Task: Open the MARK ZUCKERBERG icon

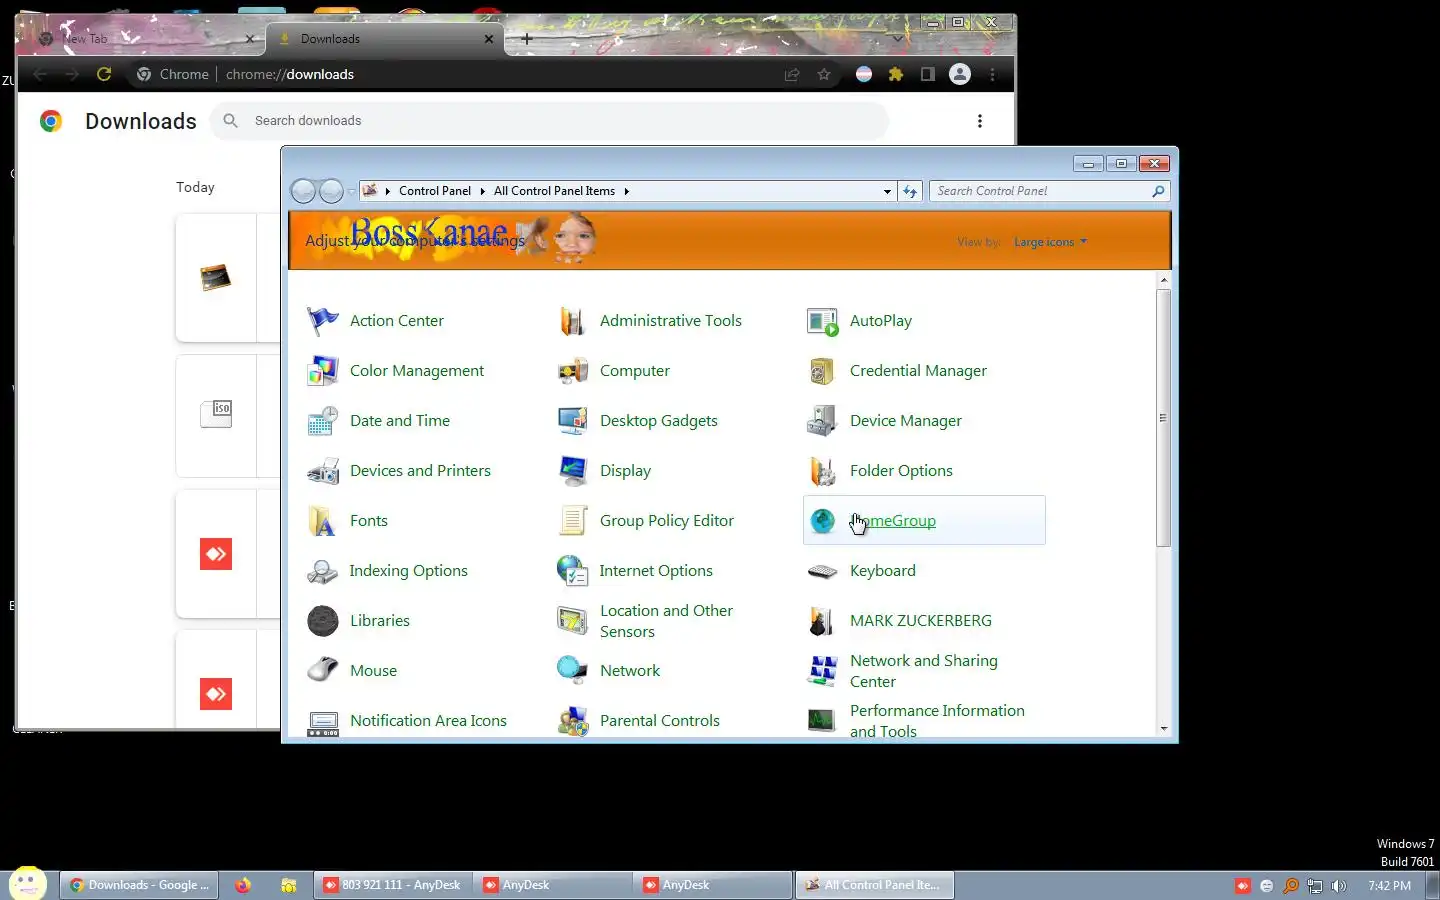Action: (822, 621)
